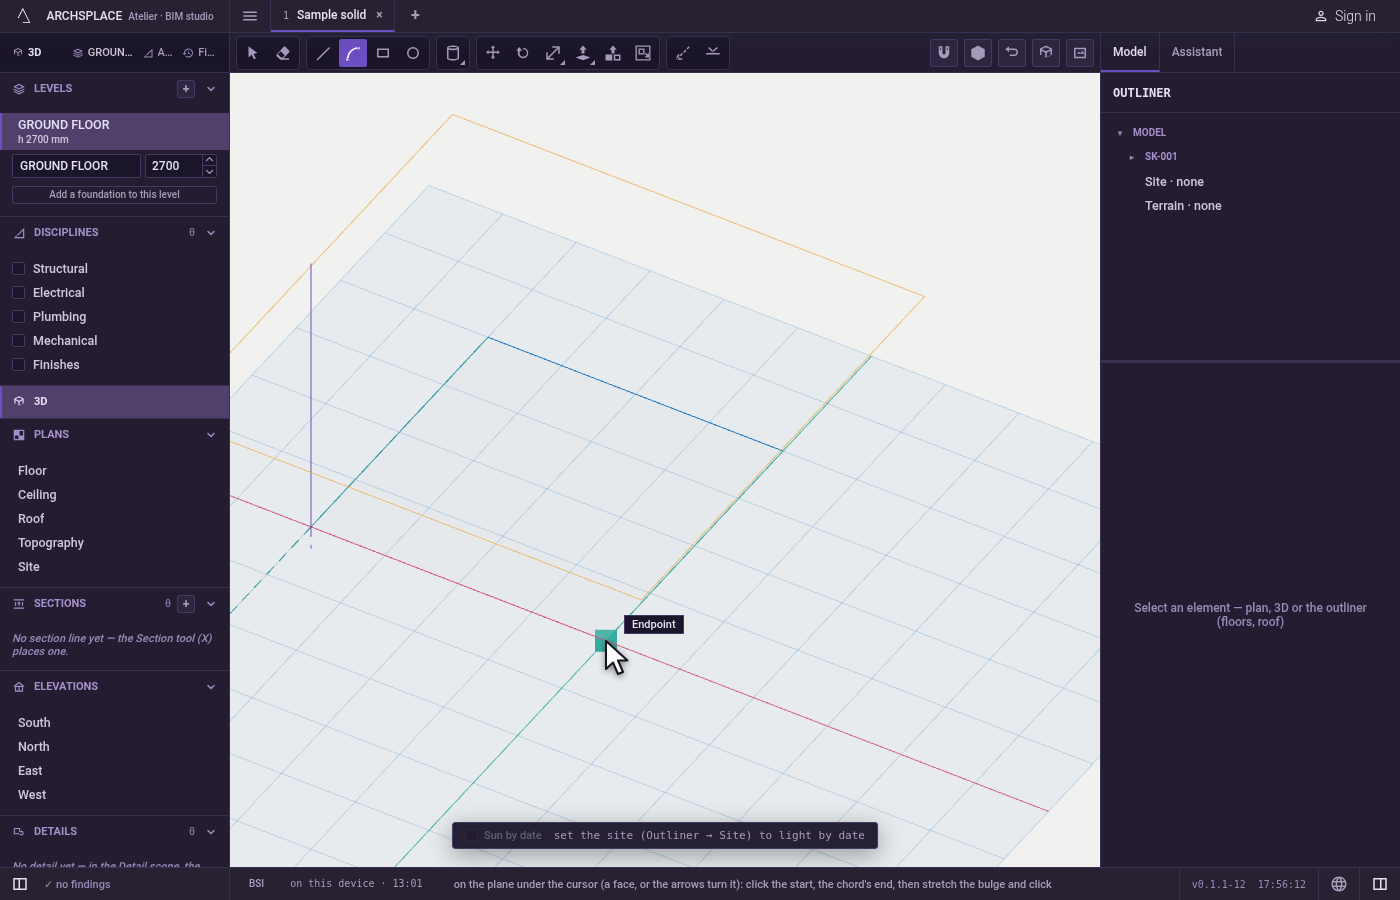Click the level height field 2700
This screenshot has width=1400, height=900.
click(173, 166)
